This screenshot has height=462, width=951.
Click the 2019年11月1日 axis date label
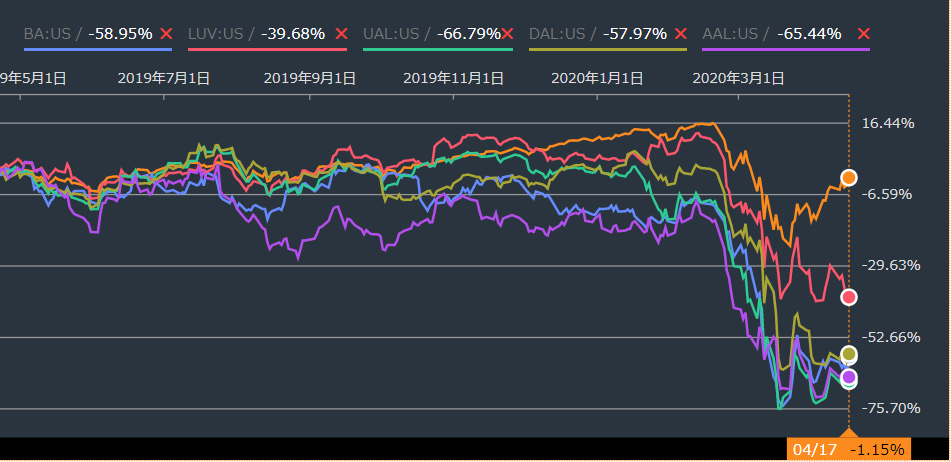coord(453,78)
